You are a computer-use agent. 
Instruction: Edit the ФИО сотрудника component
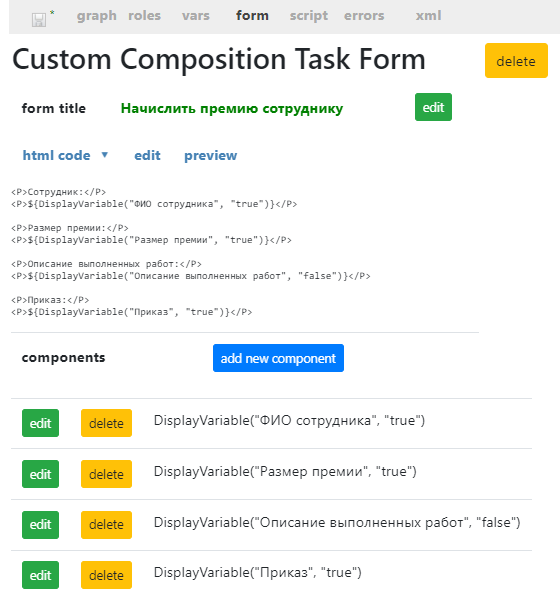tap(40, 423)
